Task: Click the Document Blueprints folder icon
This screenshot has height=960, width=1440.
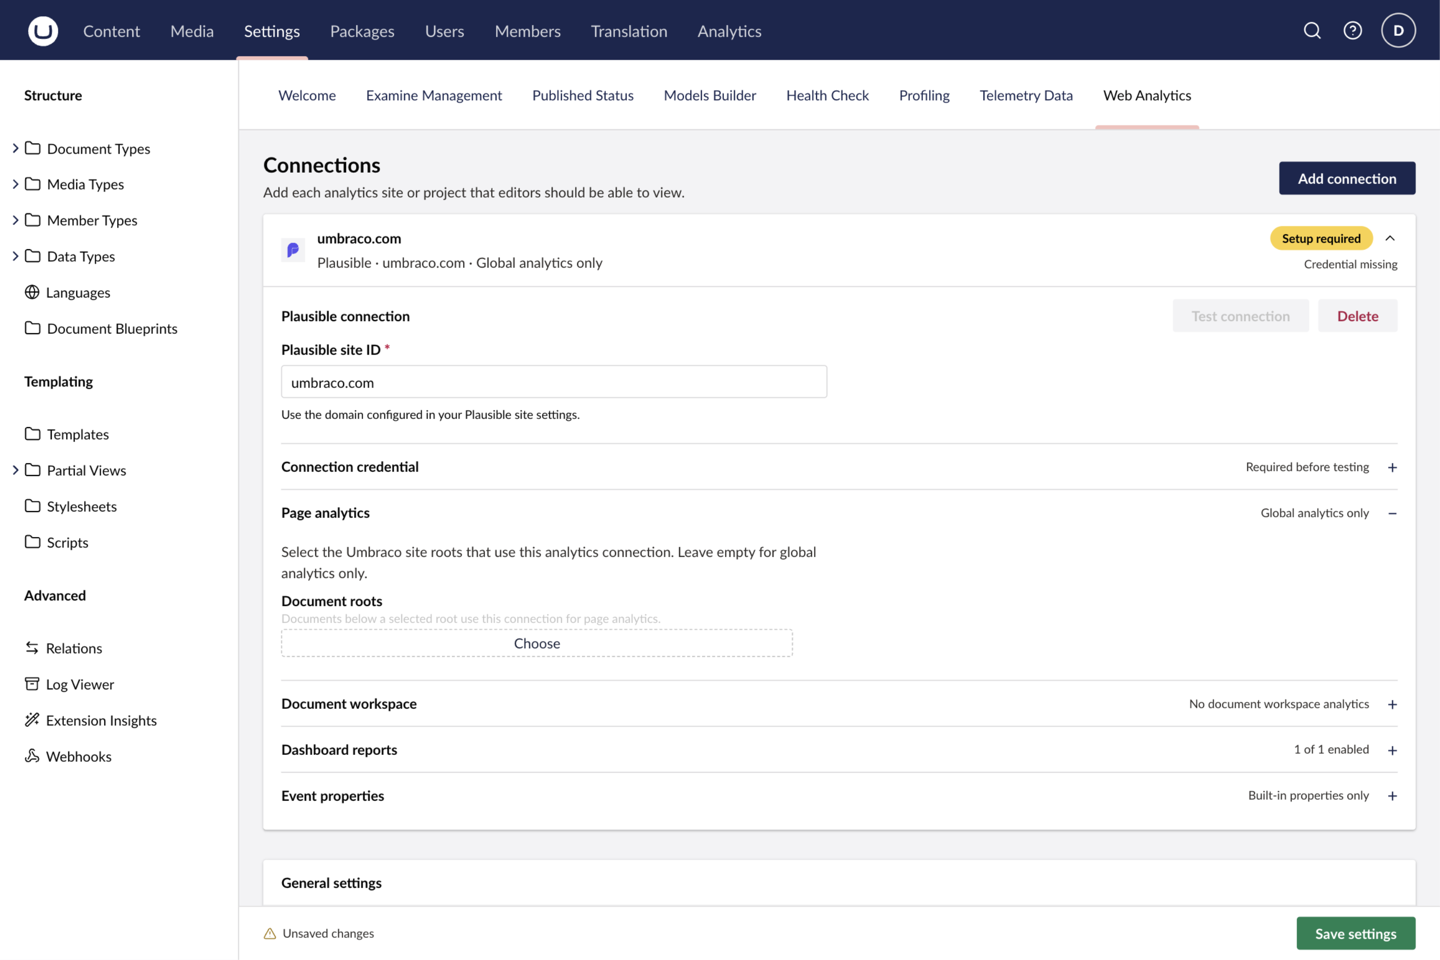Action: (33, 328)
